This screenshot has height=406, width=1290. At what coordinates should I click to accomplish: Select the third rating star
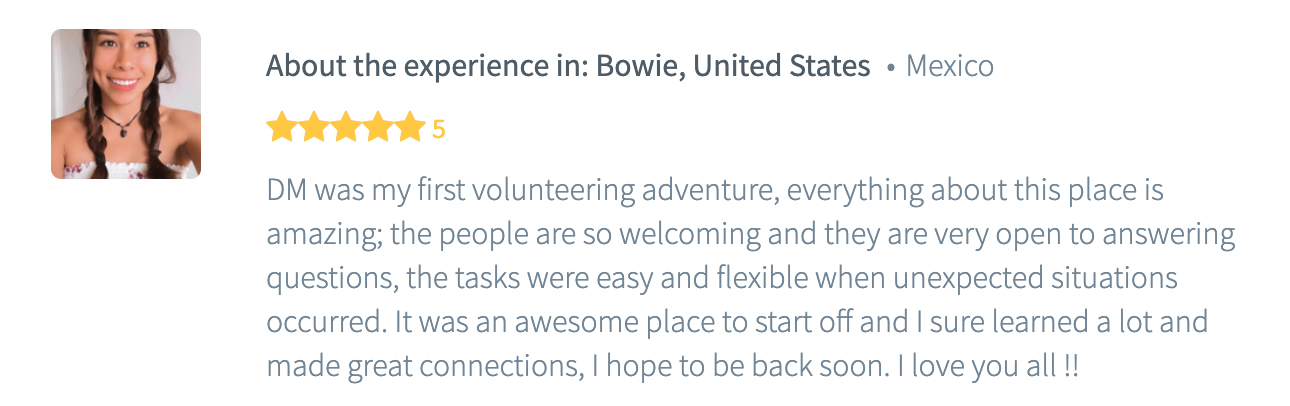[346, 129]
